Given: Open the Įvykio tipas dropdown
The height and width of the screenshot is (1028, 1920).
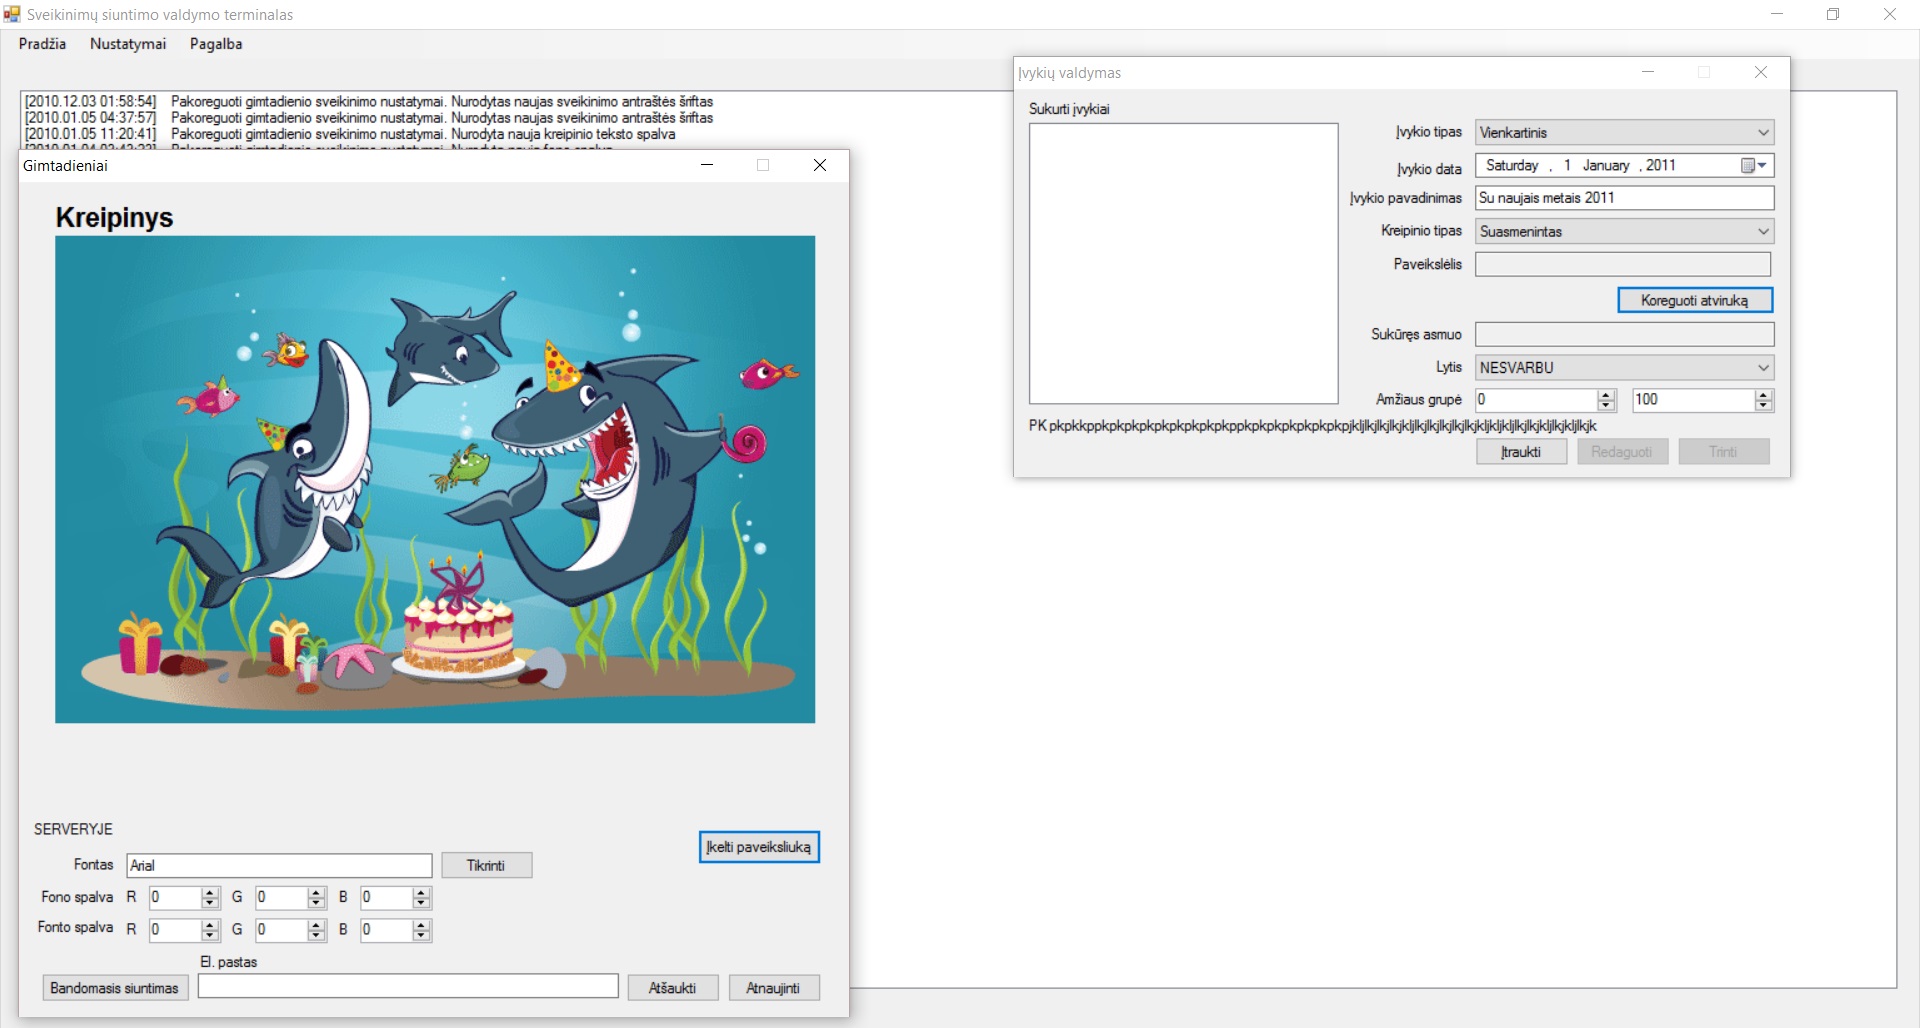Looking at the screenshot, I should [x=1763, y=132].
